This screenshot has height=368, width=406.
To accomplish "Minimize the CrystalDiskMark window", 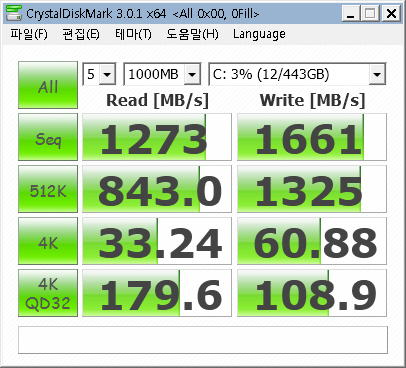I will click(x=351, y=14).
